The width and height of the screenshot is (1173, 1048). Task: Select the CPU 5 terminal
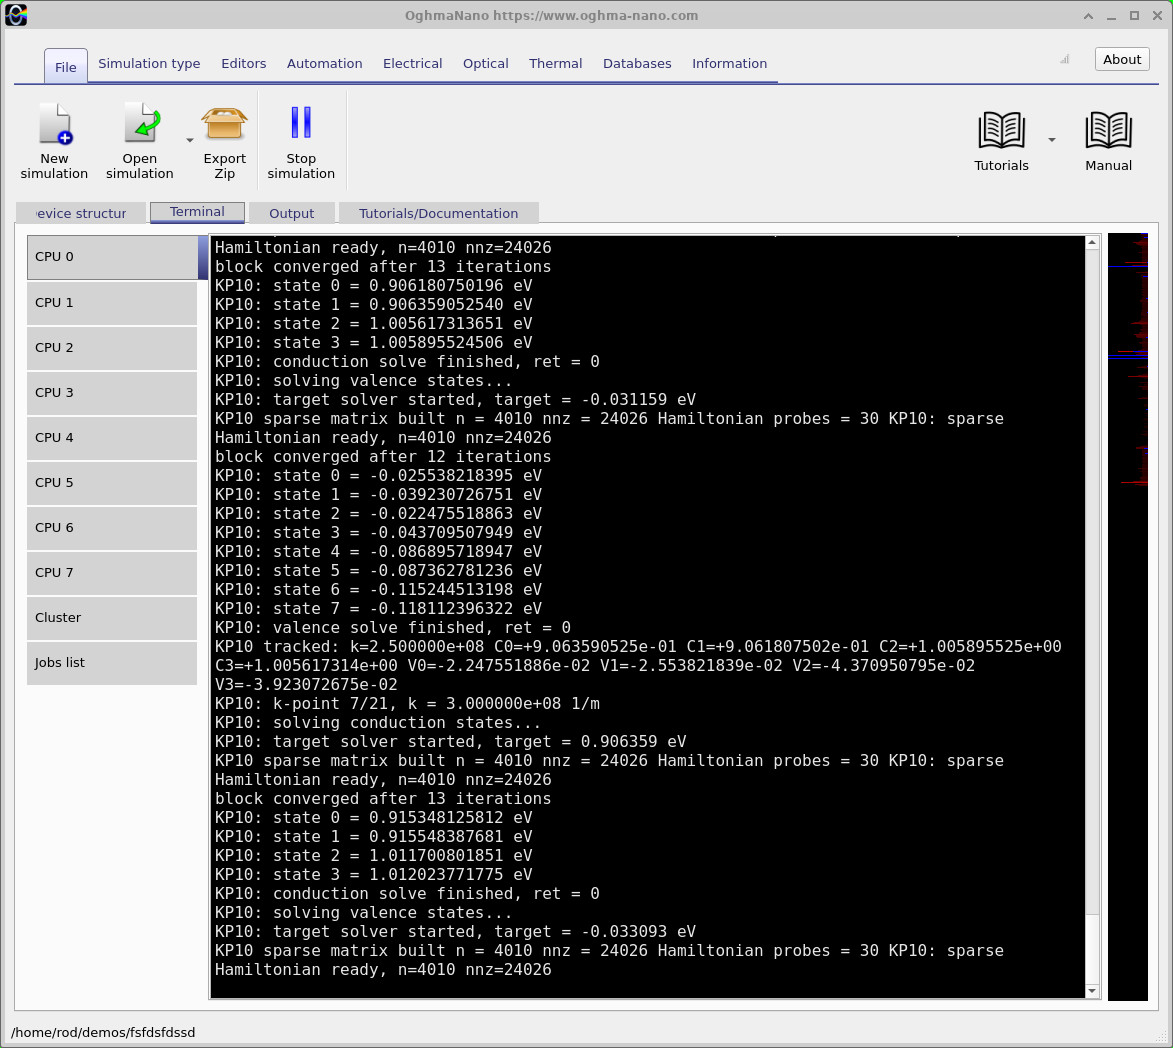click(112, 482)
